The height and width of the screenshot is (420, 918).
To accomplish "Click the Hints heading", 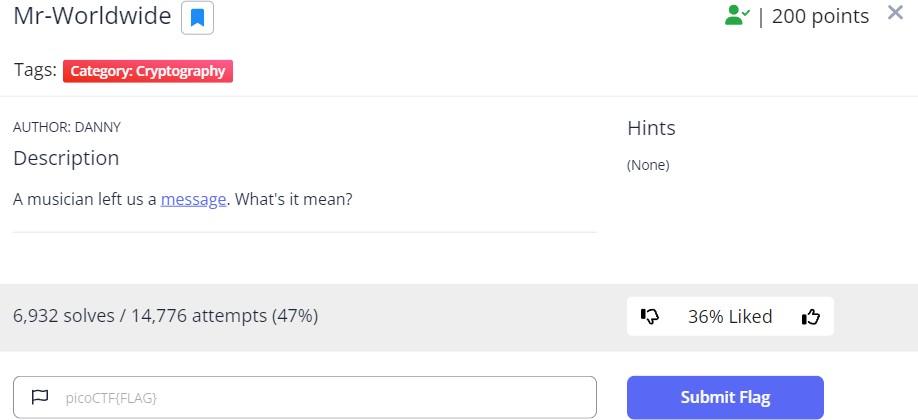I will point(651,128).
